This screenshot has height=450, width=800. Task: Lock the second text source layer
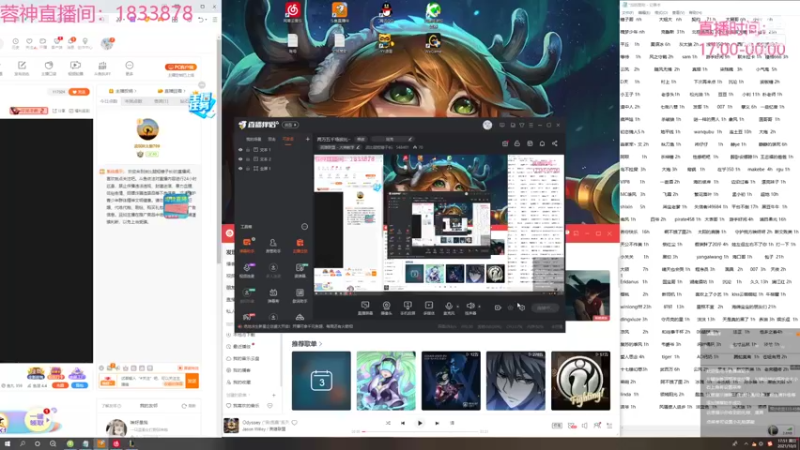(248, 159)
